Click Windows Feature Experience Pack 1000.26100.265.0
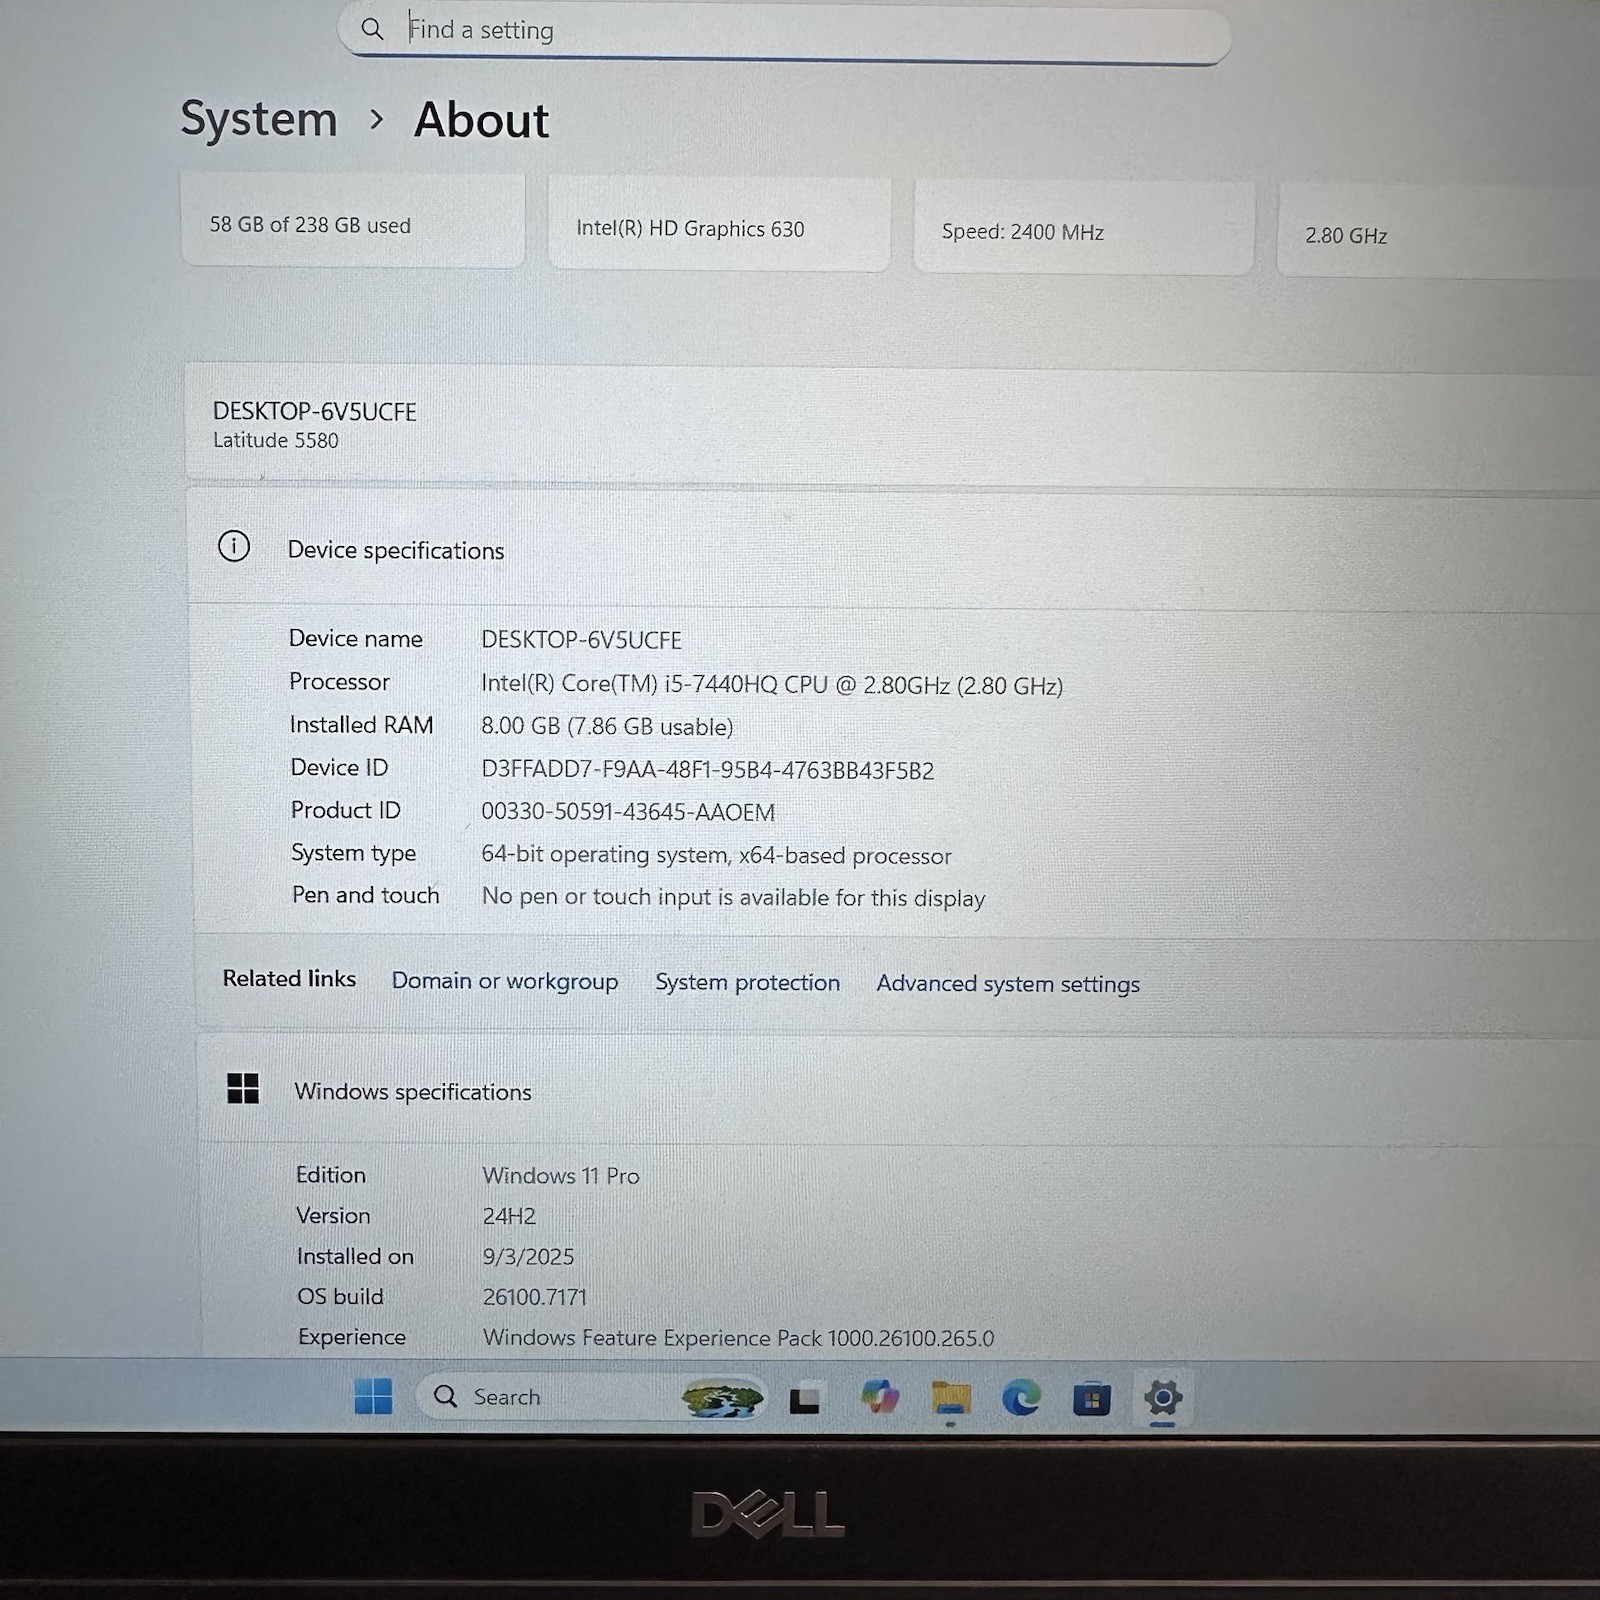Viewport: 1600px width, 1600px height. [738, 1338]
